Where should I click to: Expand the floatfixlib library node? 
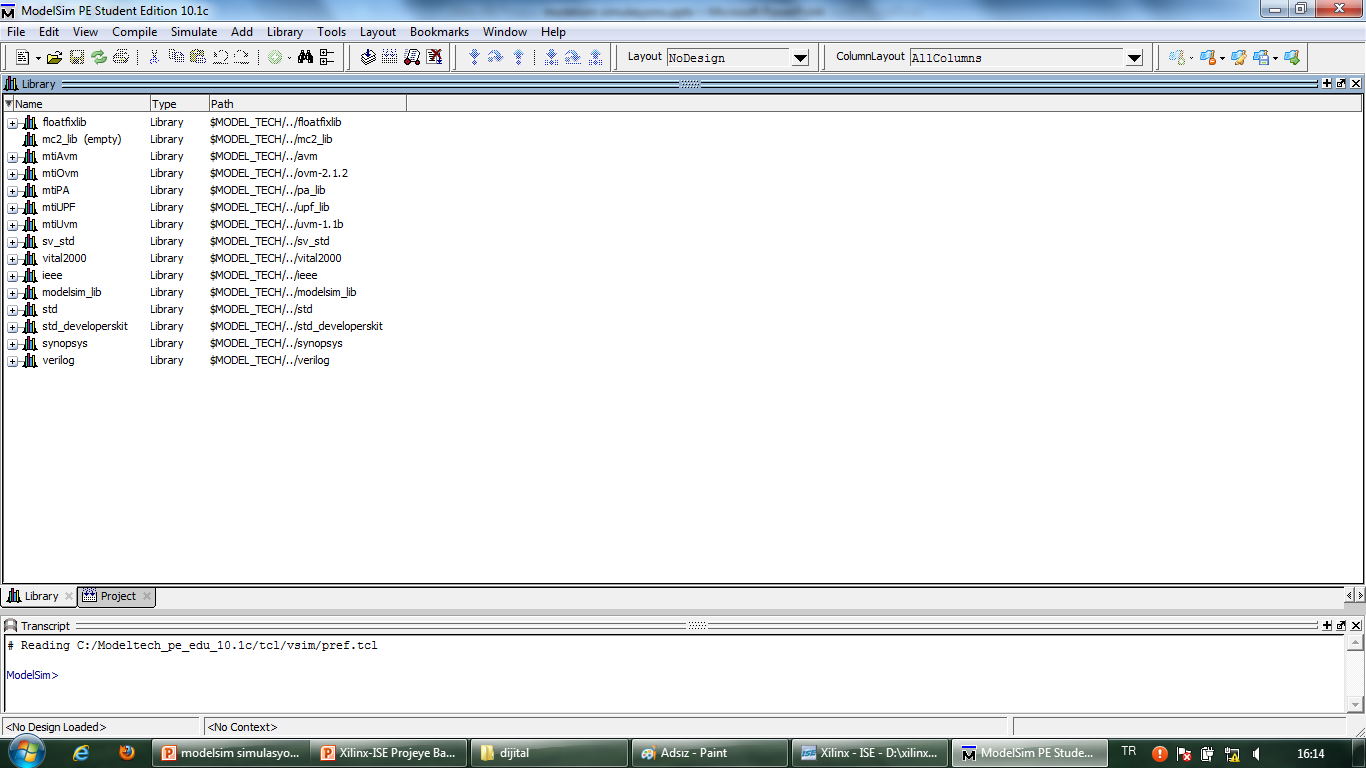coord(12,123)
